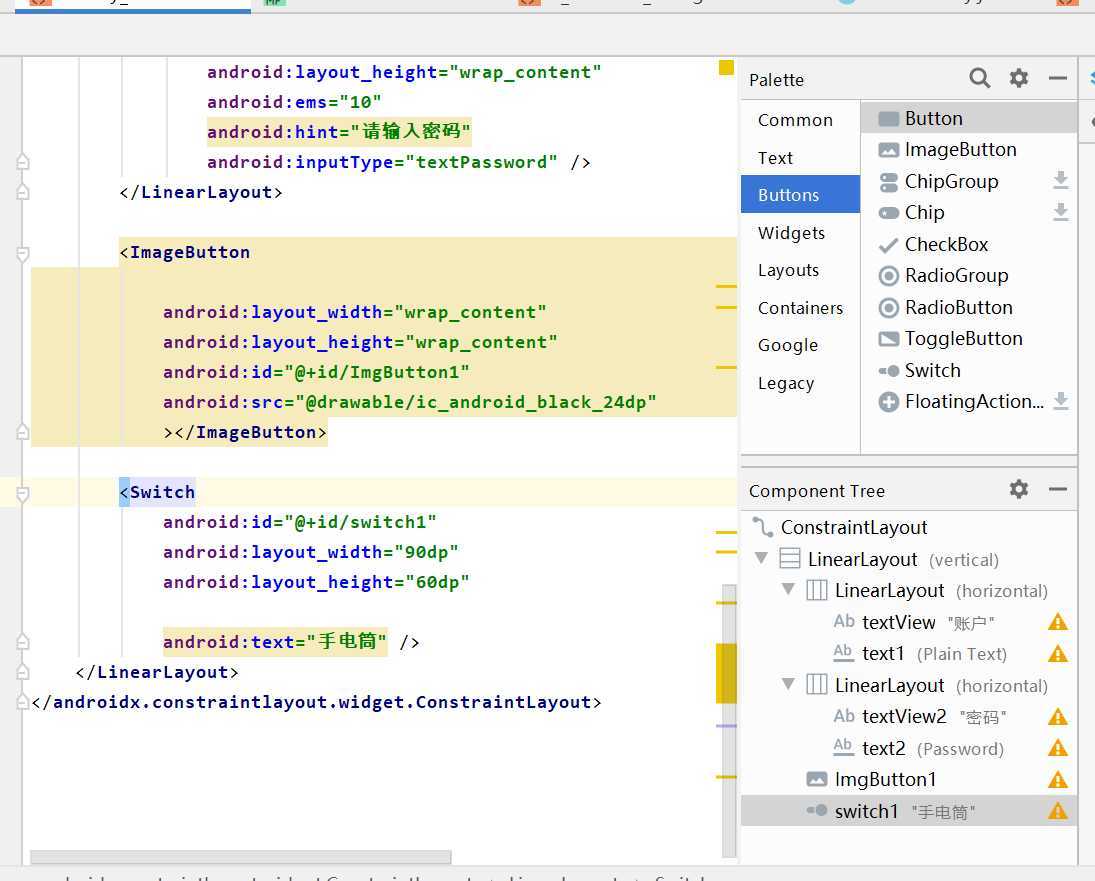Screen dimensions: 1095x881
Task: Place cursor on the @+id/switch1 line
Action: tap(300, 522)
